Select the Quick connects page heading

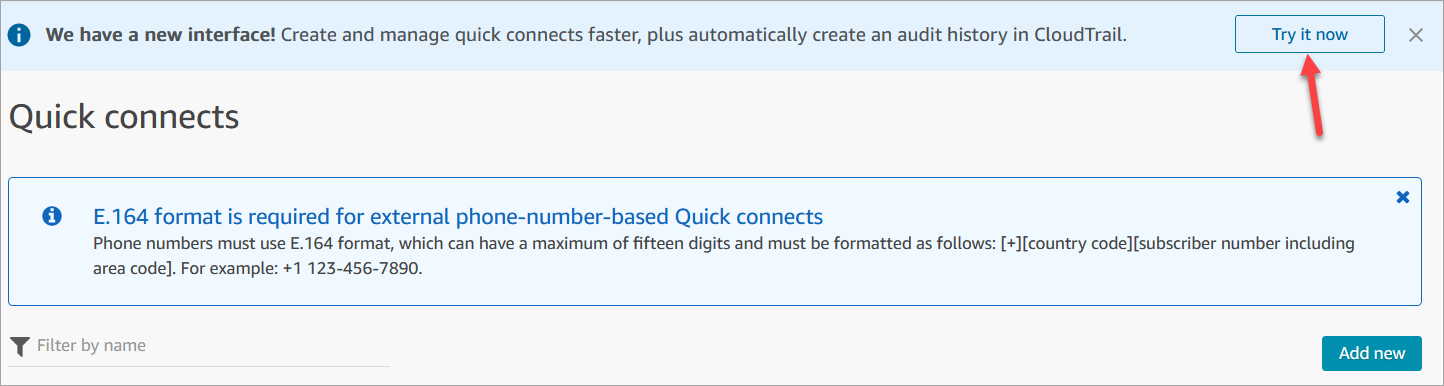click(x=124, y=117)
